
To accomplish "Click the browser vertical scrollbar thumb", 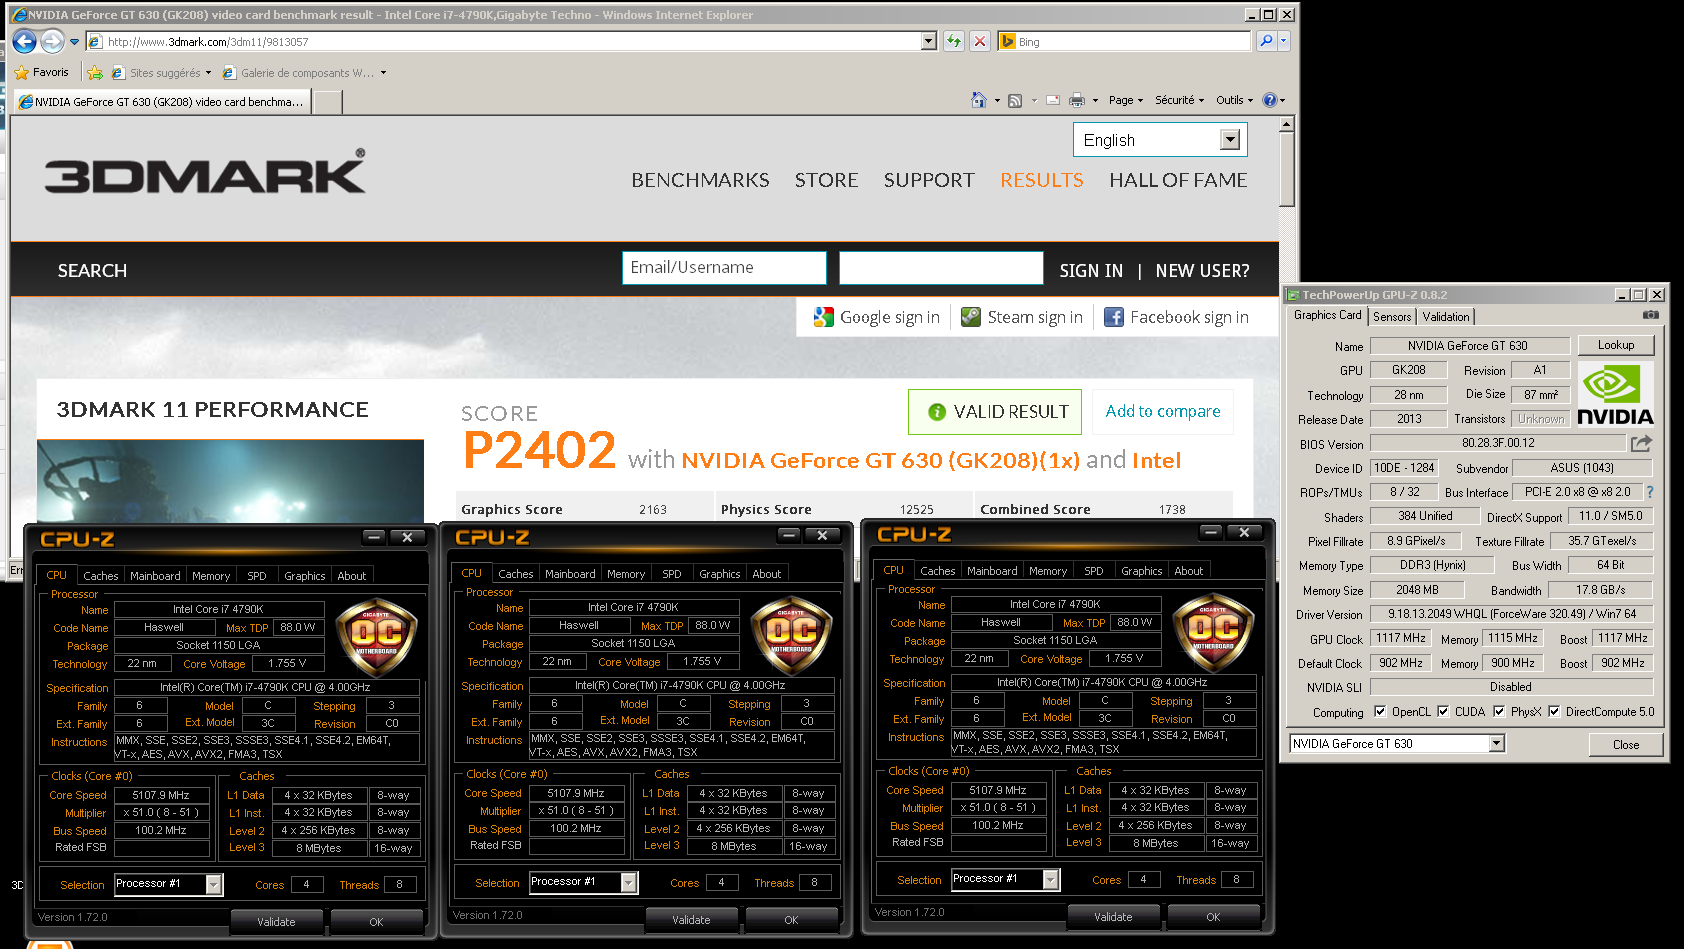I will tap(1287, 169).
